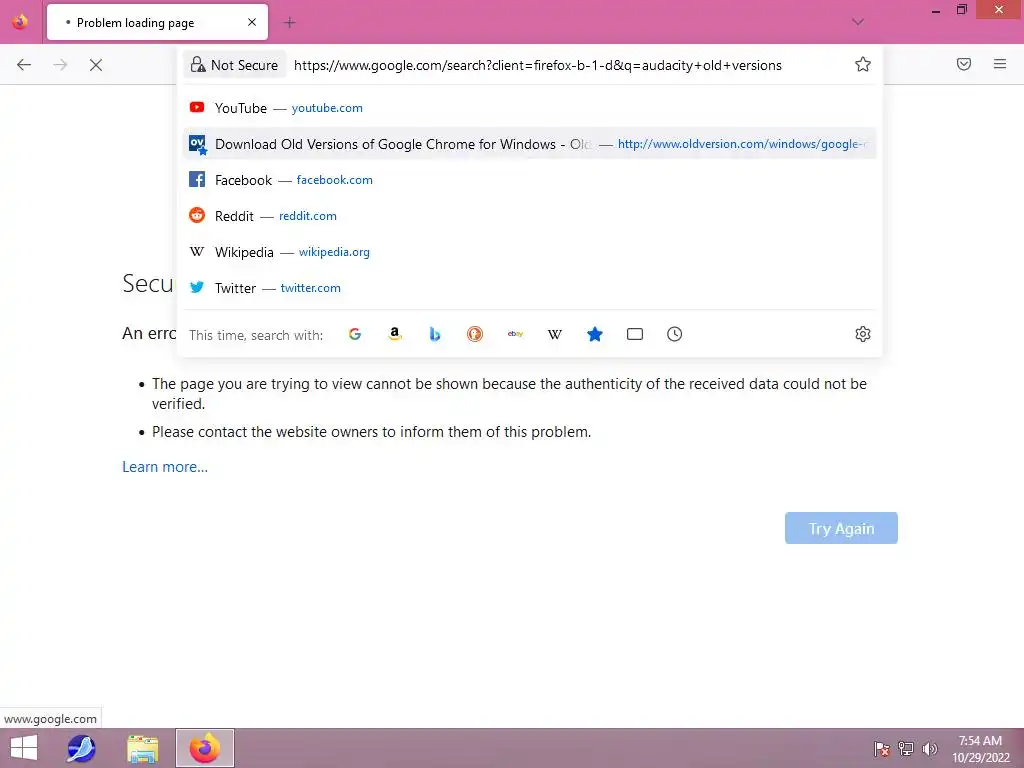Click the Firefox View icon in tab bar
Screen dimensions: 1024x768
click(x=20, y=22)
